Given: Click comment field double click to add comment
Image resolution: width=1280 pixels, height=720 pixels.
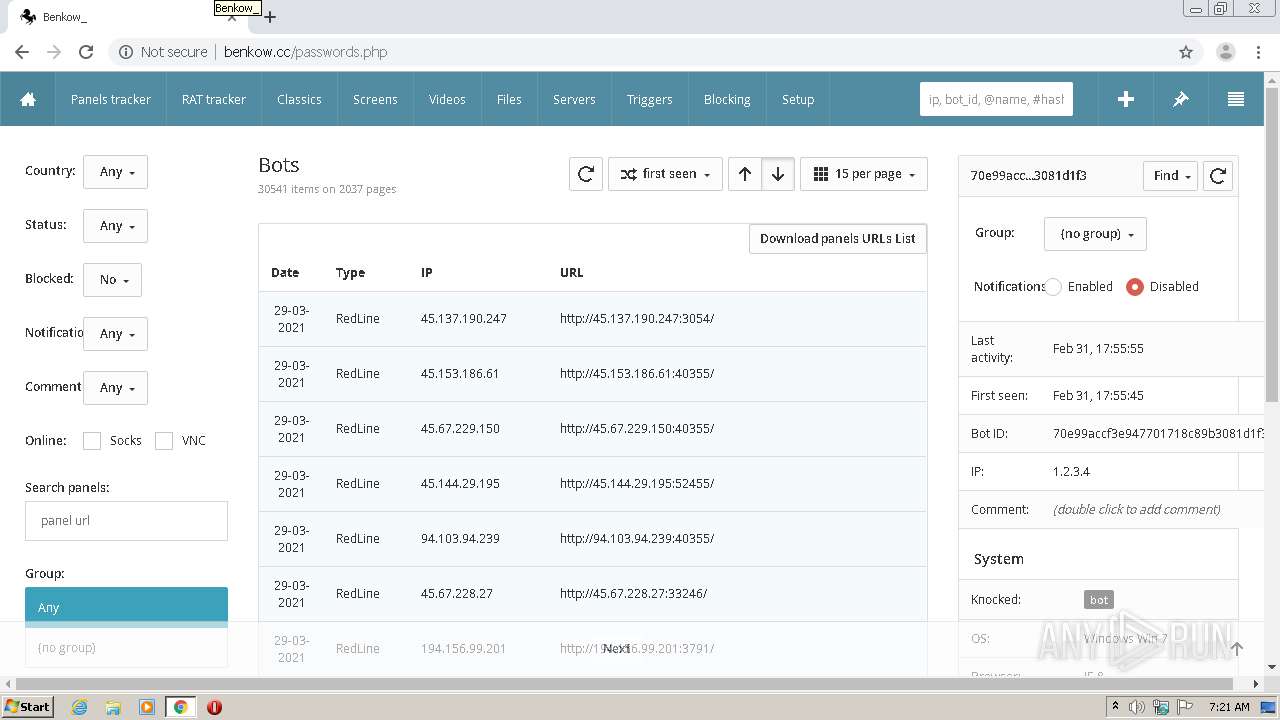Looking at the screenshot, I should 1136,509.
